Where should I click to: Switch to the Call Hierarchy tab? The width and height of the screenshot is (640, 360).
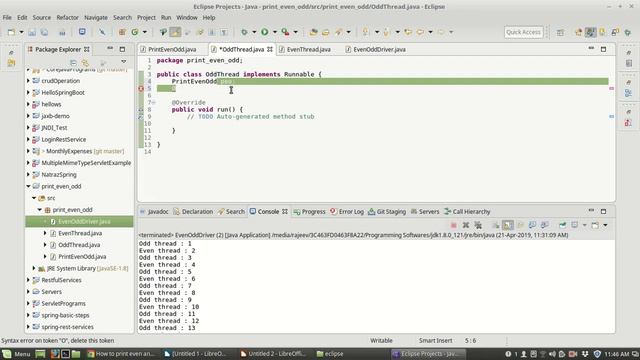[467, 211]
